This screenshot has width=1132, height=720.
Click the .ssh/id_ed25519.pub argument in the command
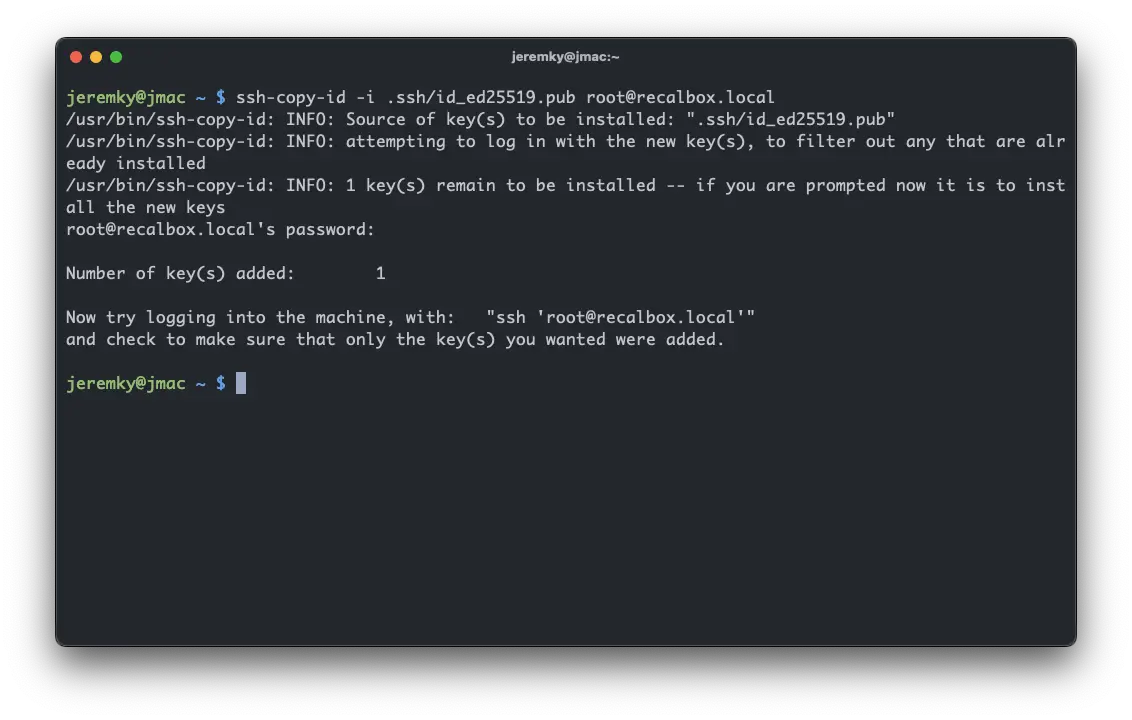click(481, 97)
